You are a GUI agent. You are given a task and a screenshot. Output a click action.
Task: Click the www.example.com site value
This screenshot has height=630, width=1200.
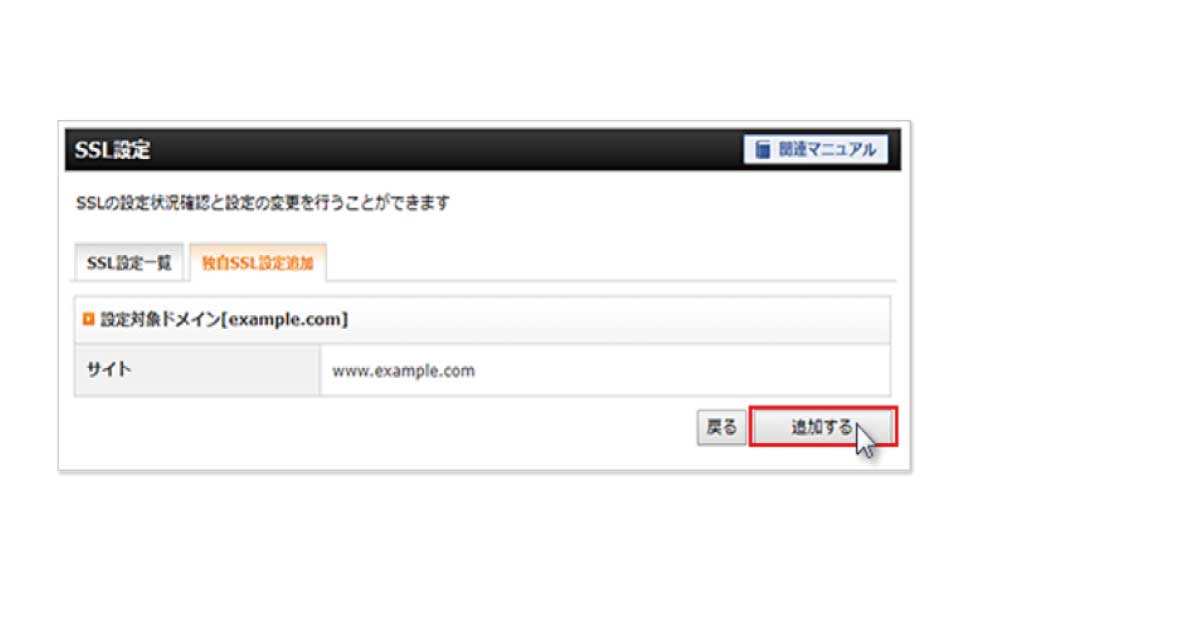point(403,371)
